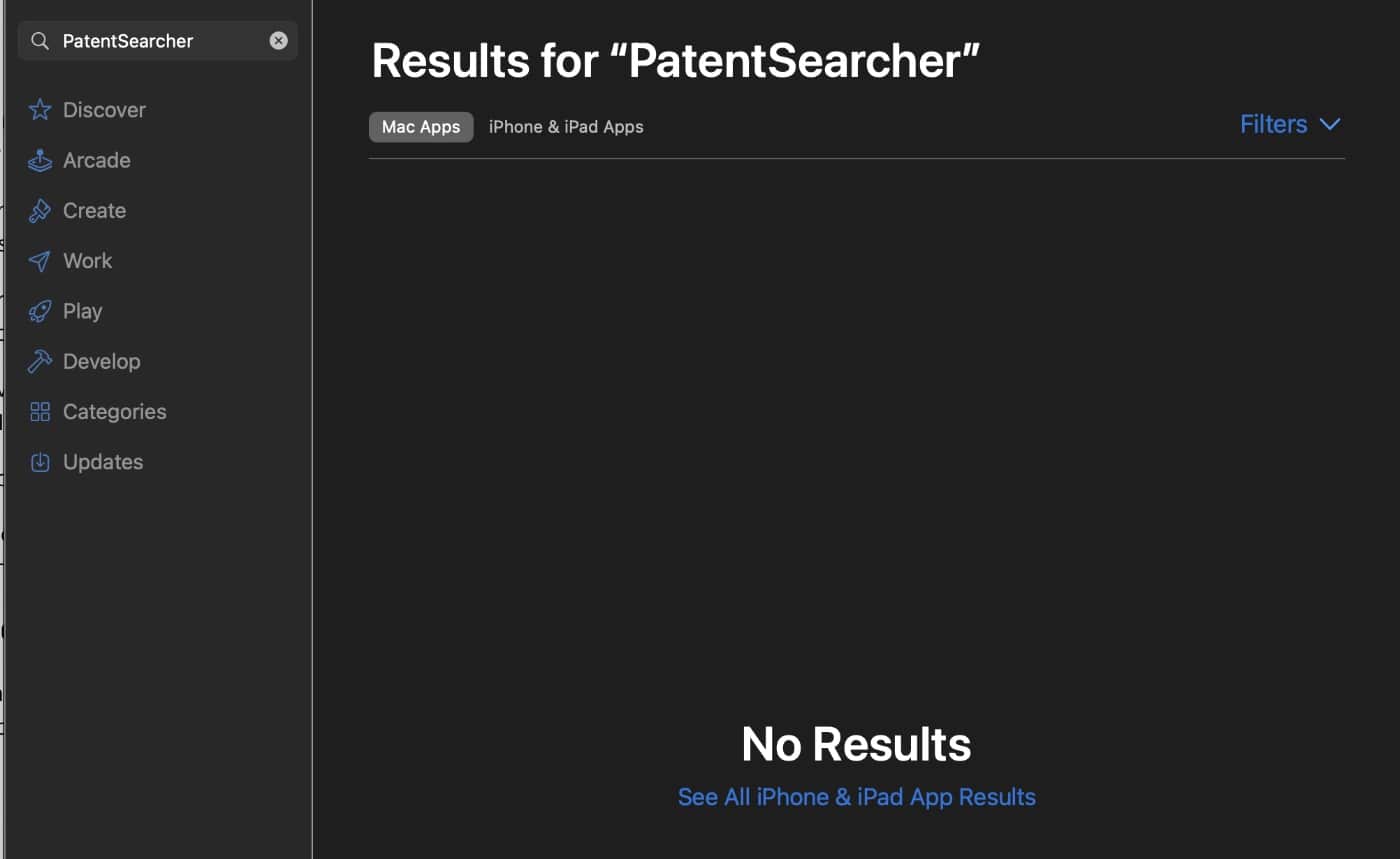
Task: Select the Work paper plane icon
Action: 40,261
